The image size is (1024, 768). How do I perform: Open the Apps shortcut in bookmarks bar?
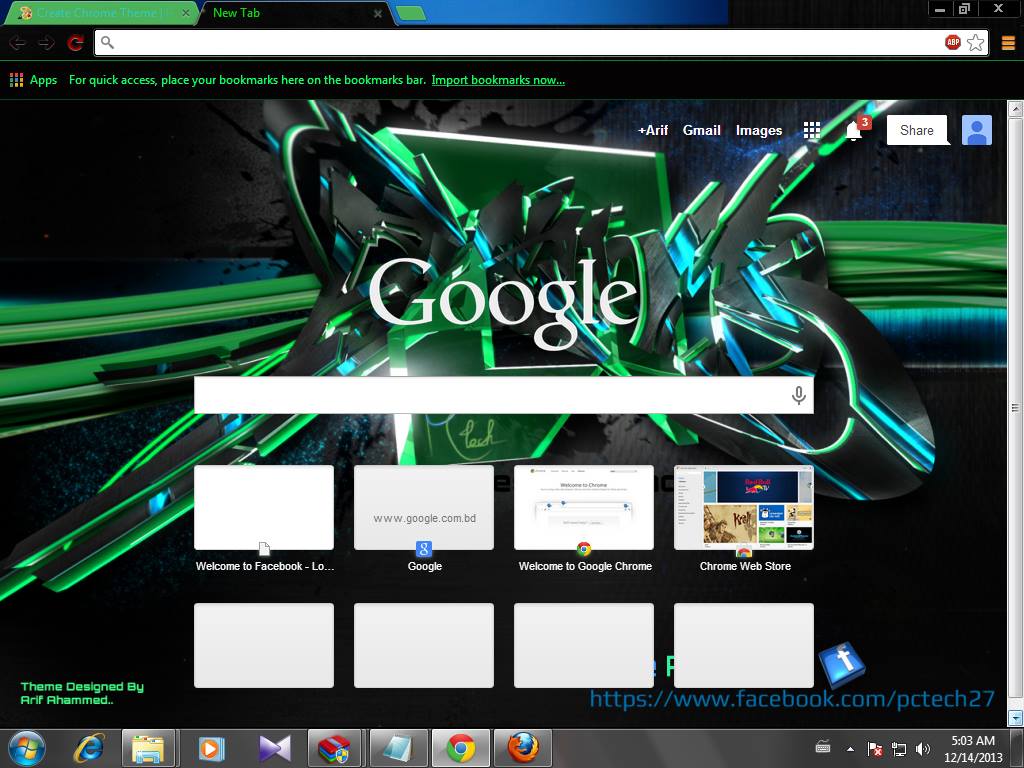(34, 80)
